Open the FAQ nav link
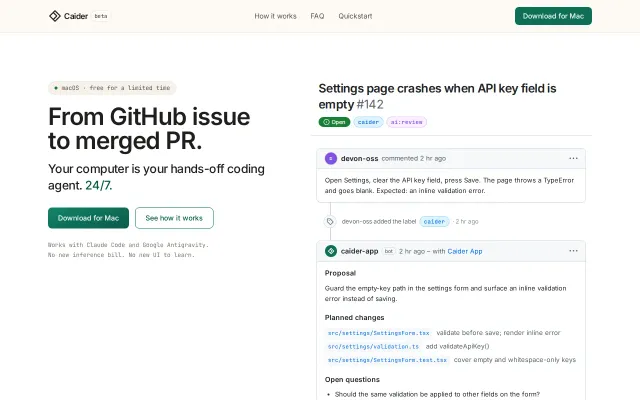The height and width of the screenshot is (400, 640). coord(317,16)
